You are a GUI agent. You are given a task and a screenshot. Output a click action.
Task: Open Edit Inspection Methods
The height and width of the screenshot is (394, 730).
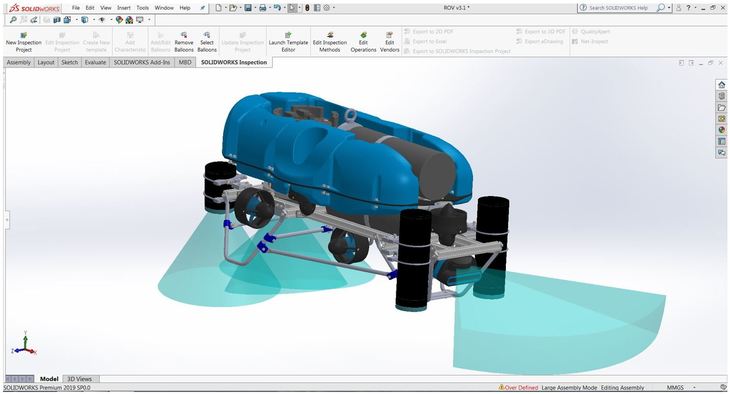(x=330, y=42)
